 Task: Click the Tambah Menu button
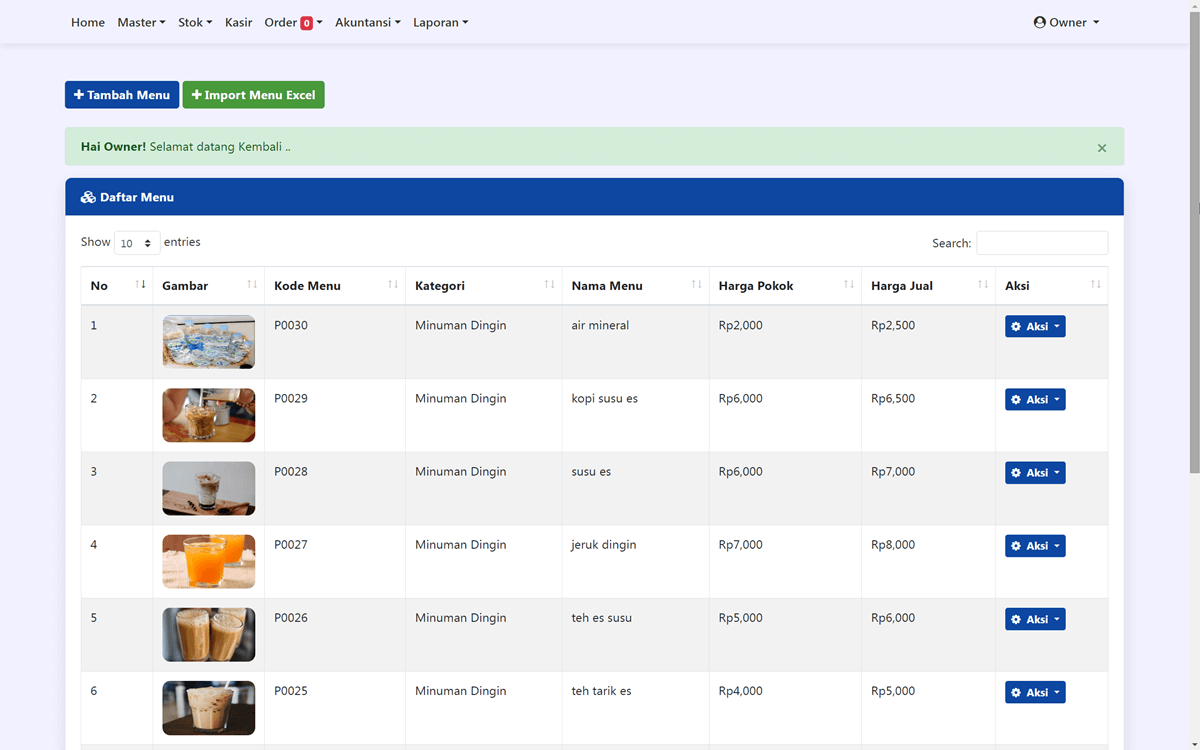tap(122, 94)
